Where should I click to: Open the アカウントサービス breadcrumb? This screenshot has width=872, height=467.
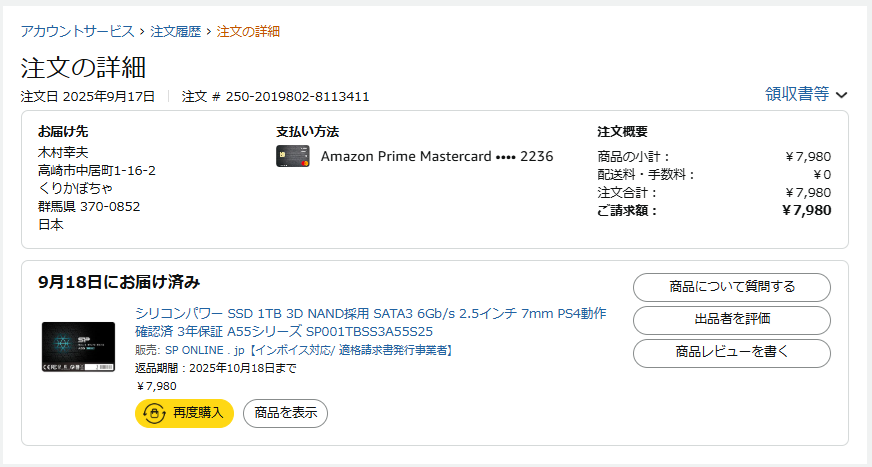click(79, 31)
